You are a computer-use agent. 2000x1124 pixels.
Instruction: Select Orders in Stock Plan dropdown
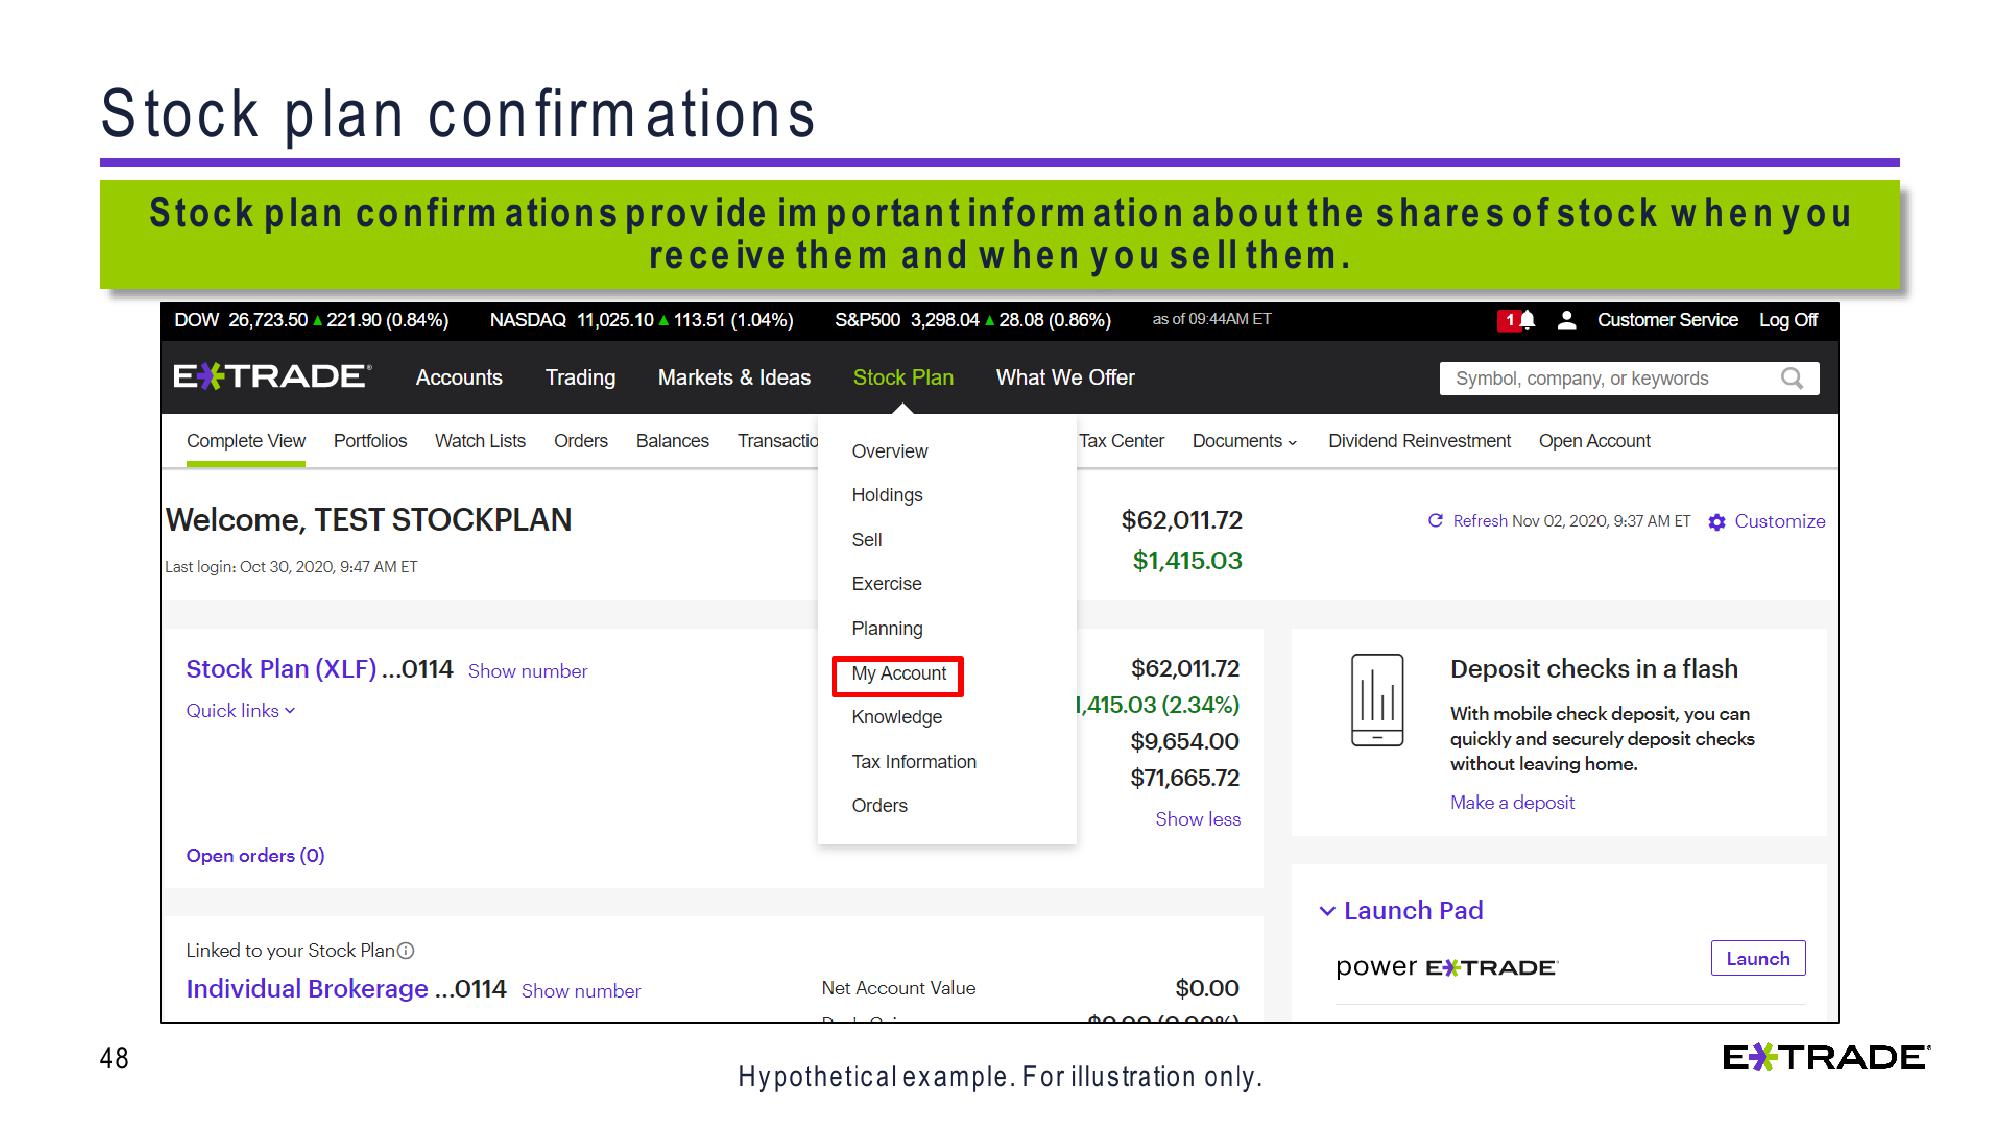pyautogui.click(x=879, y=806)
